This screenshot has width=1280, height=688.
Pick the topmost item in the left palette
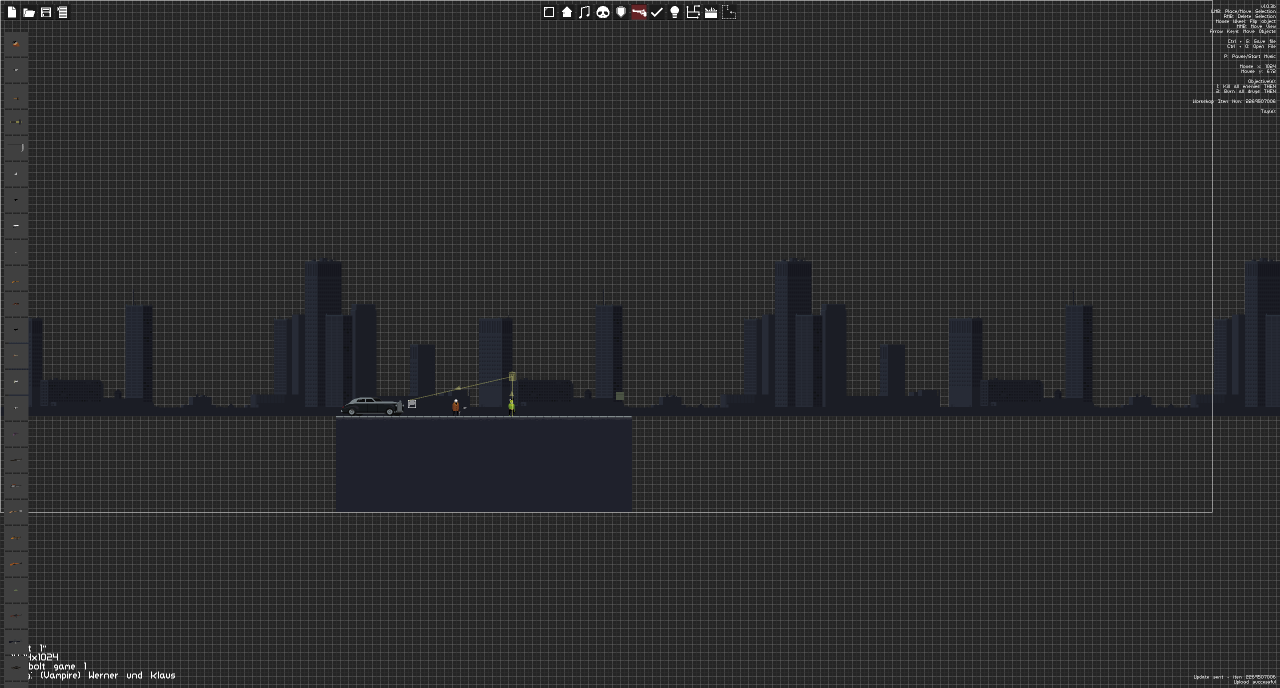[x=15, y=44]
